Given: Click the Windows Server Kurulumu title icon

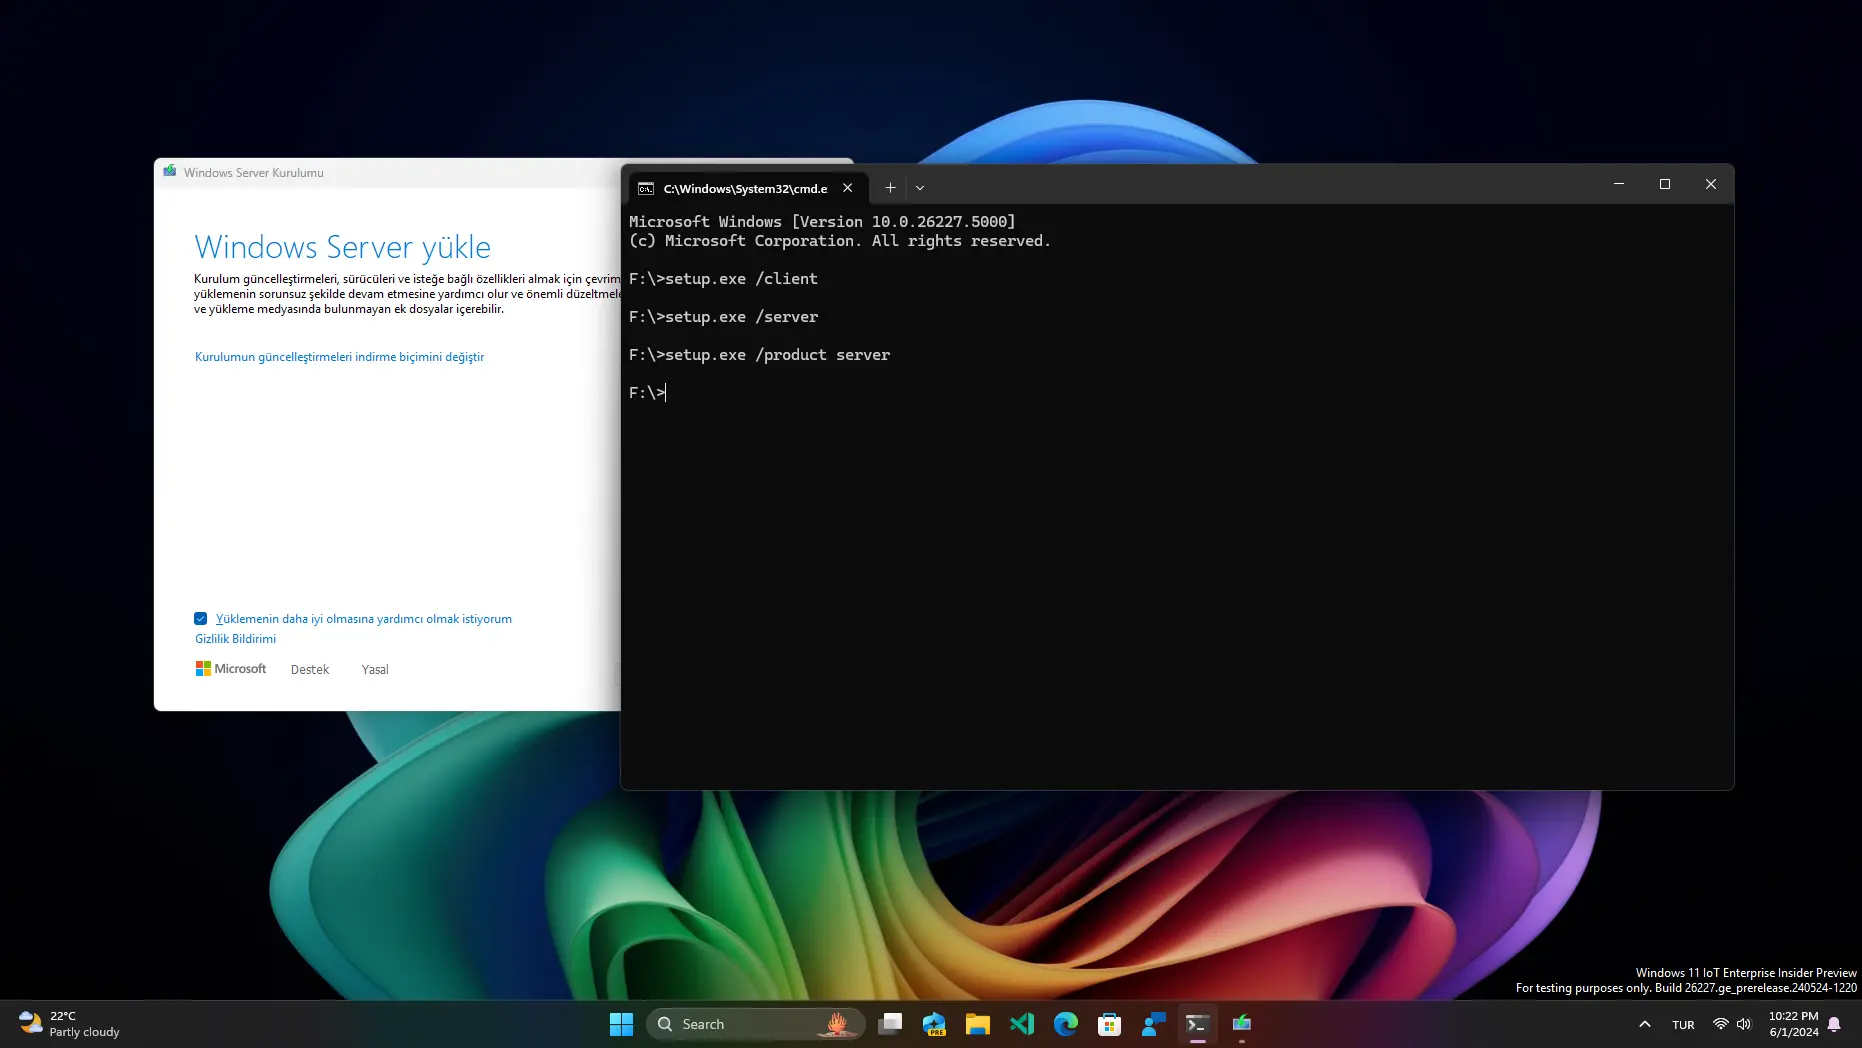Looking at the screenshot, I should pos(170,172).
